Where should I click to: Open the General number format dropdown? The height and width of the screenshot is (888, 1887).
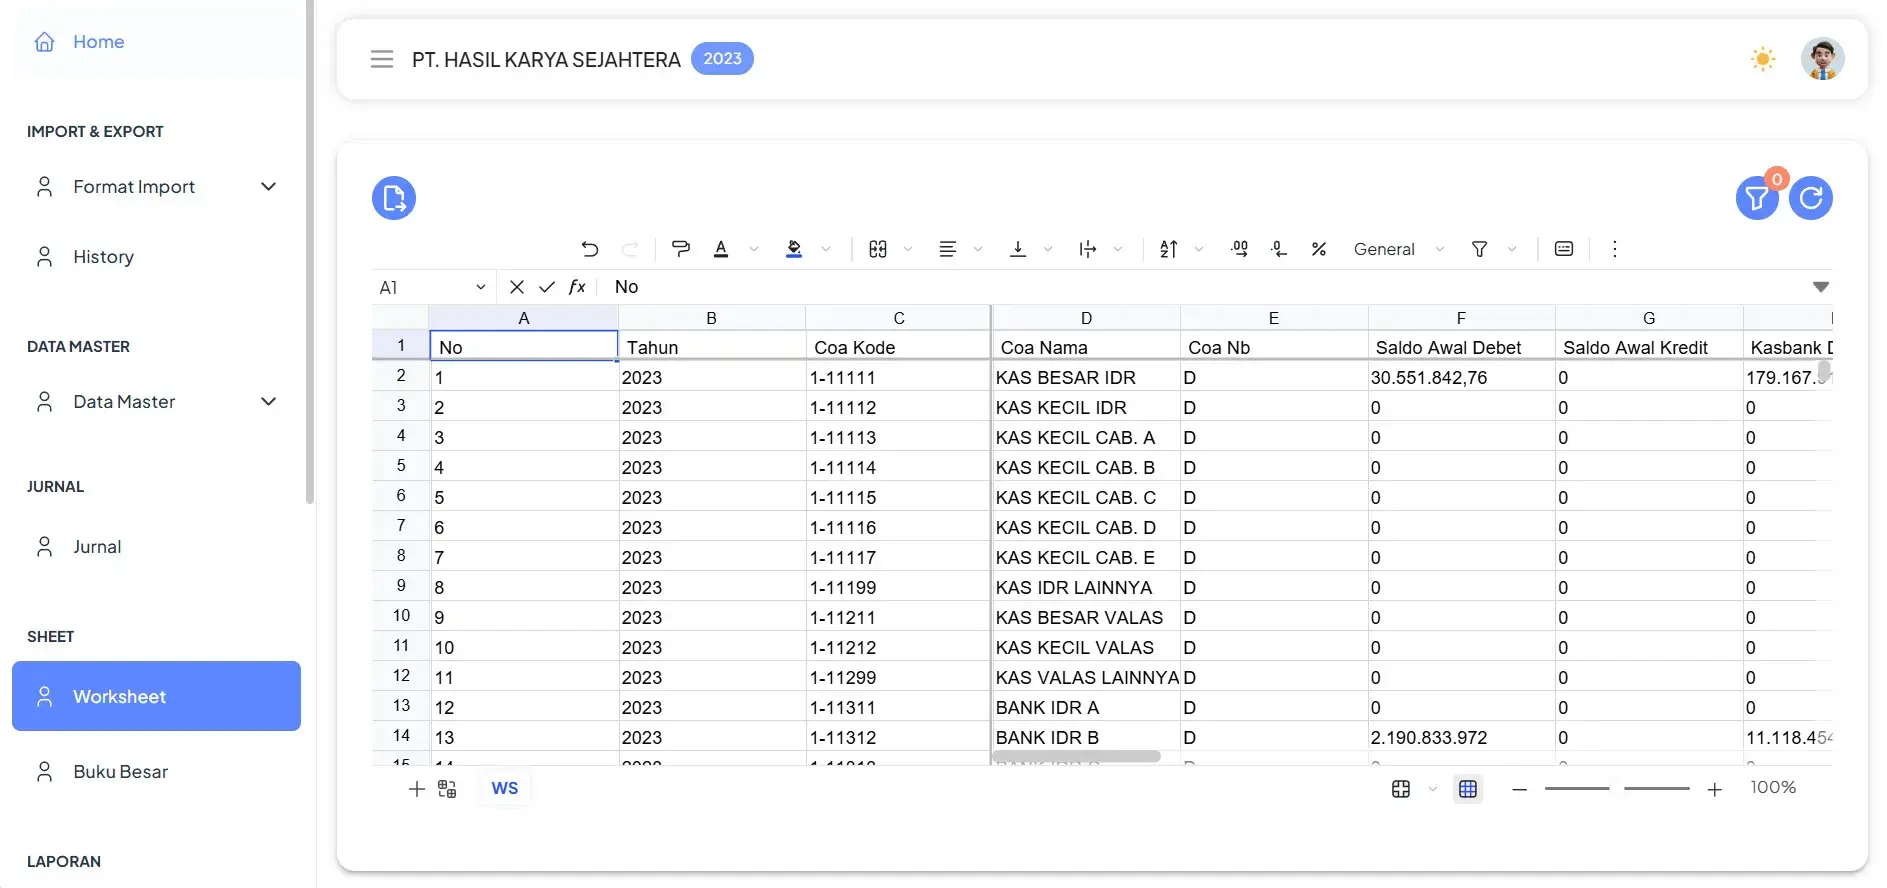point(1399,249)
